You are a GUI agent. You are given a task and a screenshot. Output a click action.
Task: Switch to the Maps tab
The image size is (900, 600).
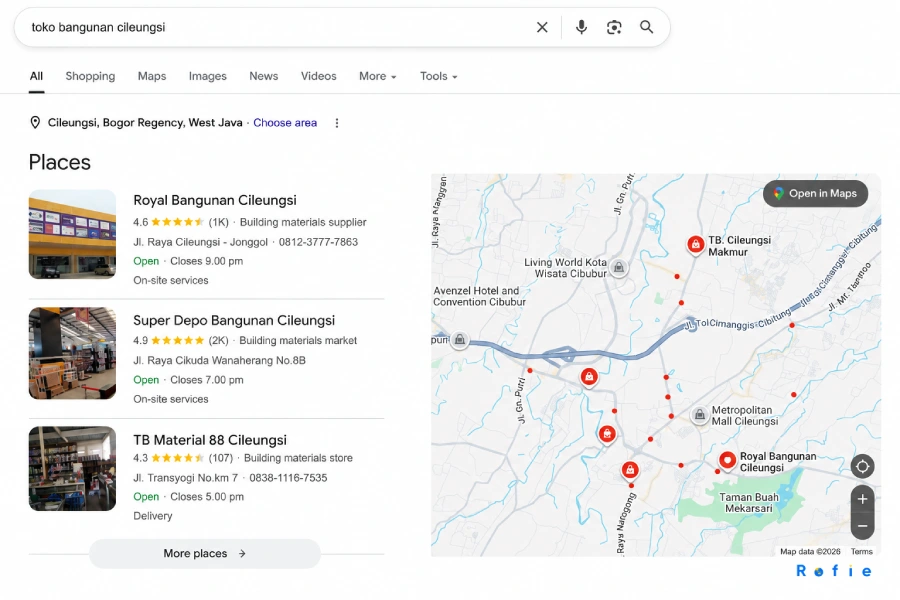pos(152,76)
